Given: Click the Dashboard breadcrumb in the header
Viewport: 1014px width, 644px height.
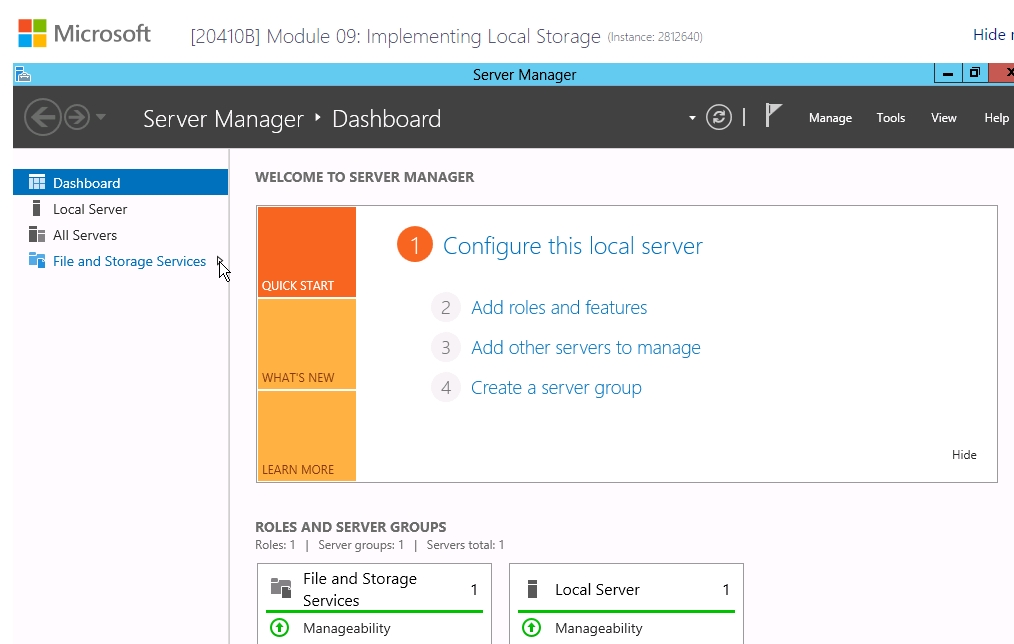Looking at the screenshot, I should pos(387,119).
